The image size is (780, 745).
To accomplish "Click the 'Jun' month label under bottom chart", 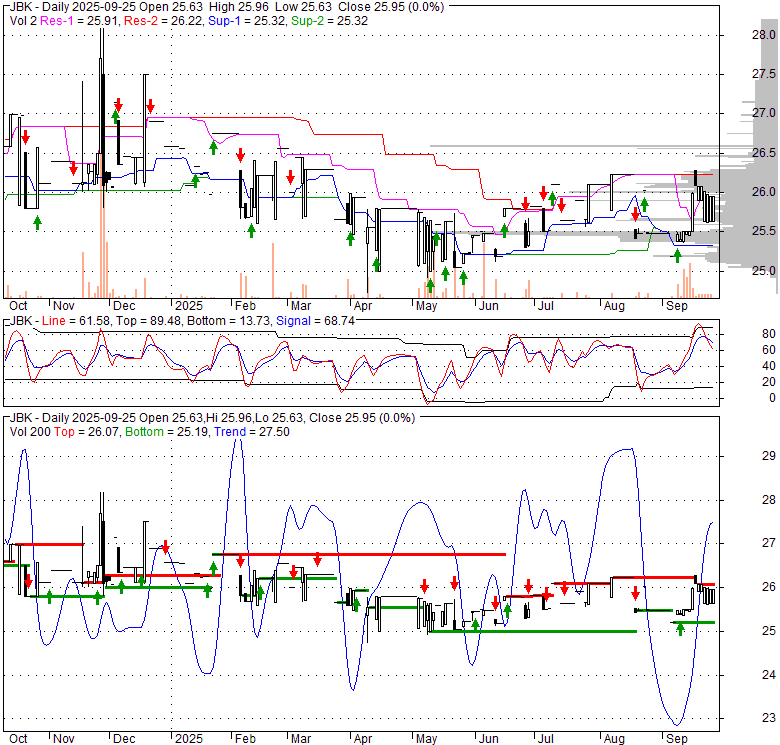I will click(488, 739).
